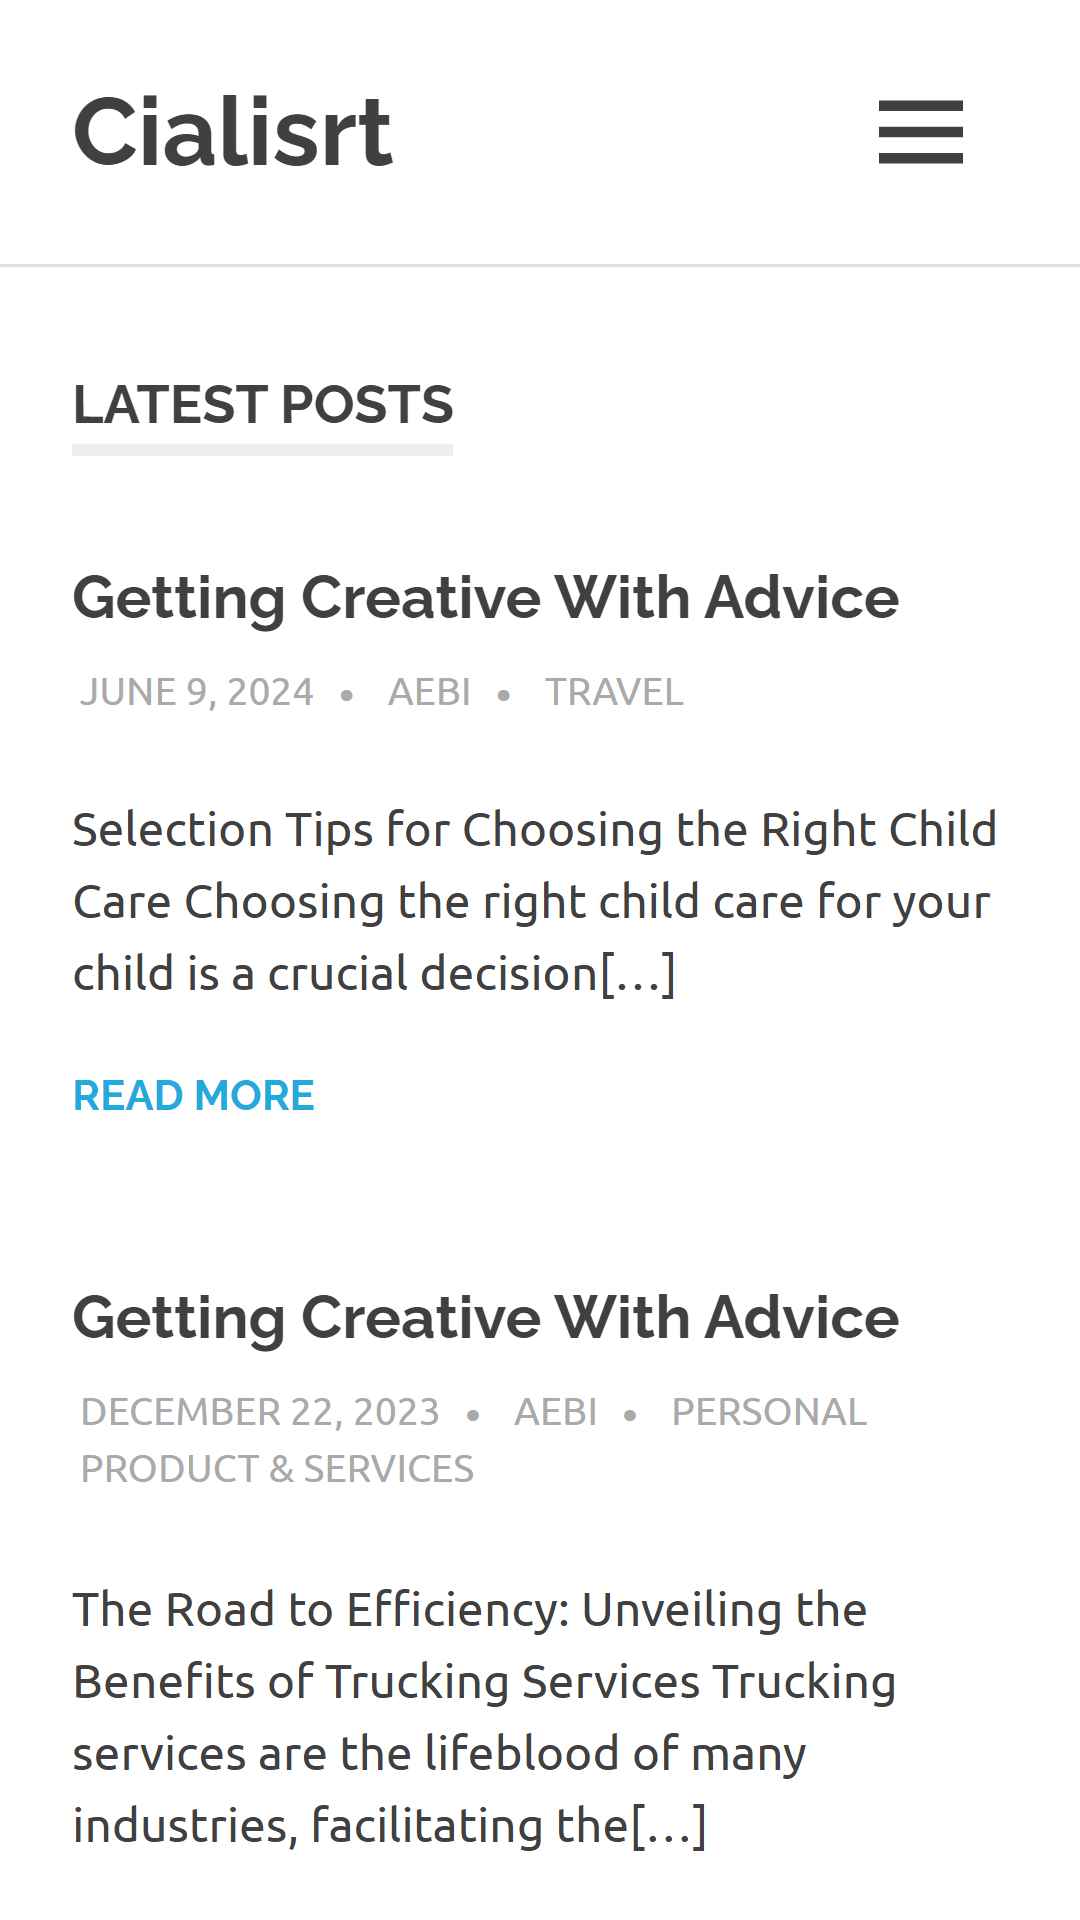This screenshot has width=1080, height=1920.
Task: View author AEBI on the June 2024 post
Action: tap(429, 692)
